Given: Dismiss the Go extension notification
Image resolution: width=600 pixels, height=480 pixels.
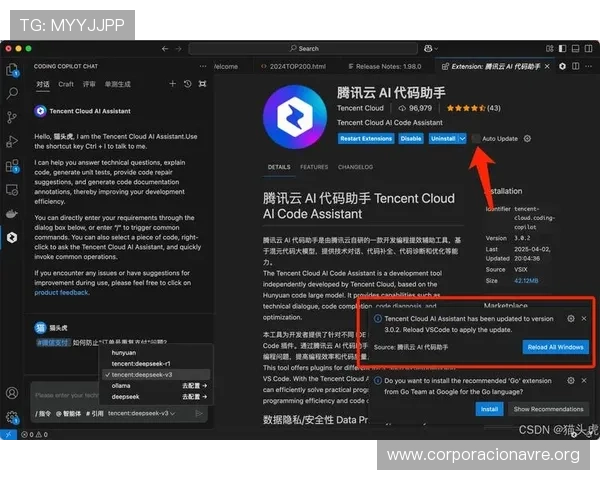Looking at the screenshot, I should (584, 380).
